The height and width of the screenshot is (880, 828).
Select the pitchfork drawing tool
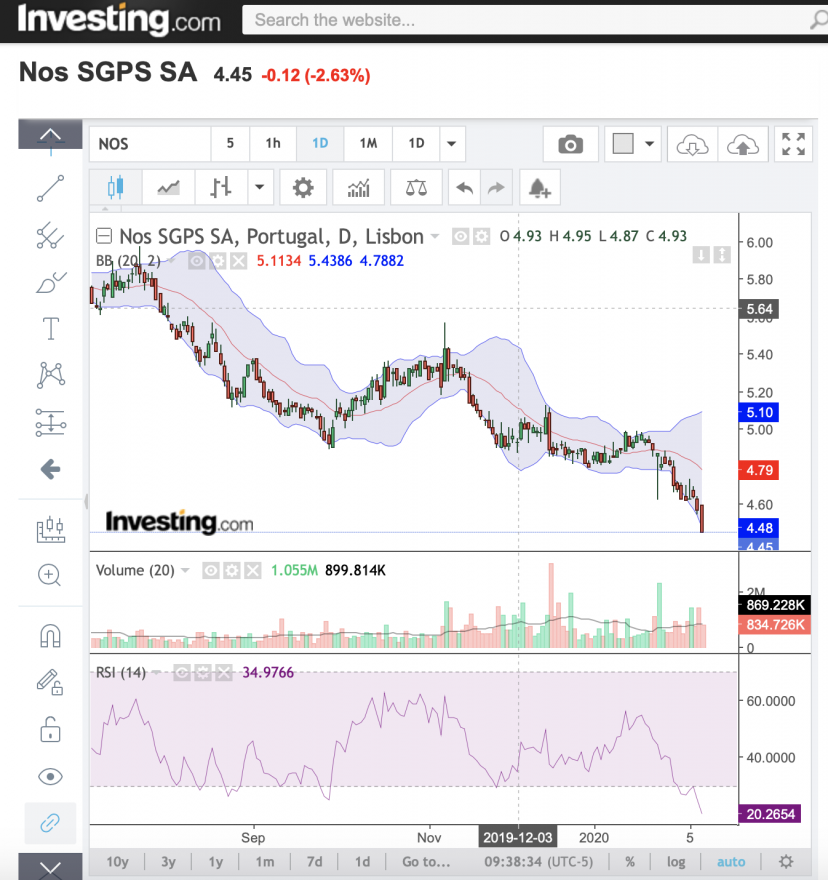click(51, 236)
